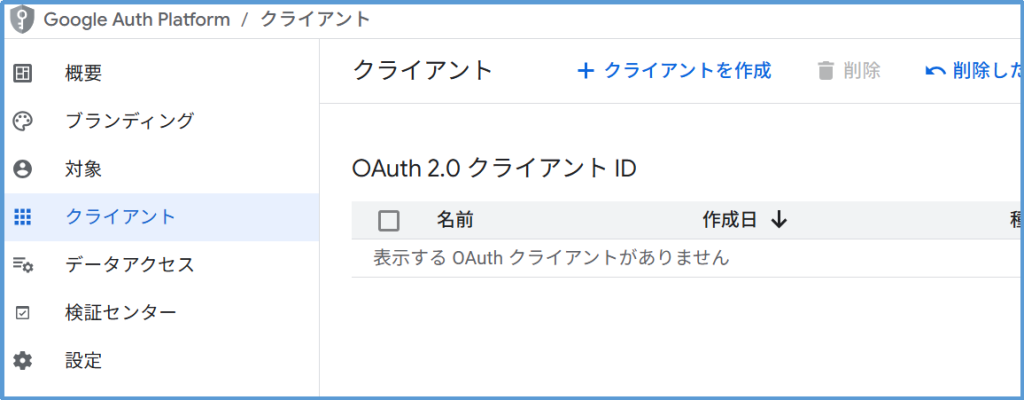The image size is (1024, 400).
Task: Click the 対象 person icon in sidebar
Action: pos(22,169)
